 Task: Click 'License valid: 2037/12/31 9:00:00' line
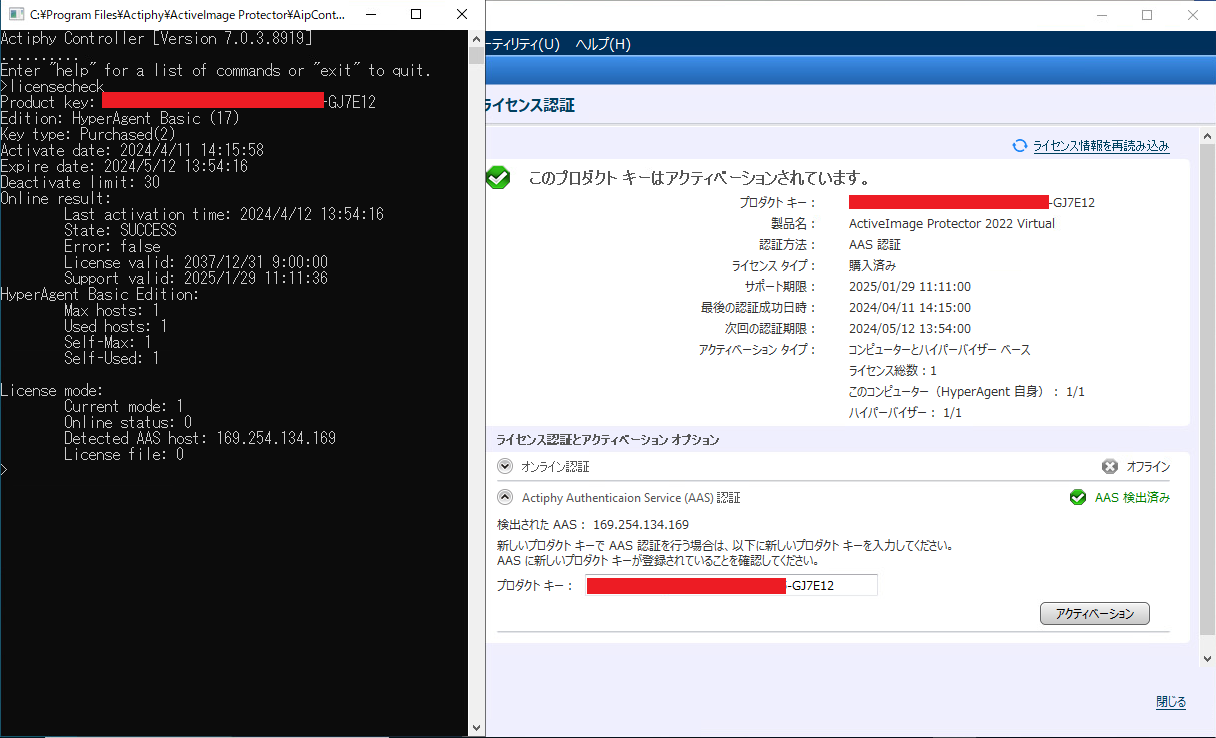[x=196, y=262]
